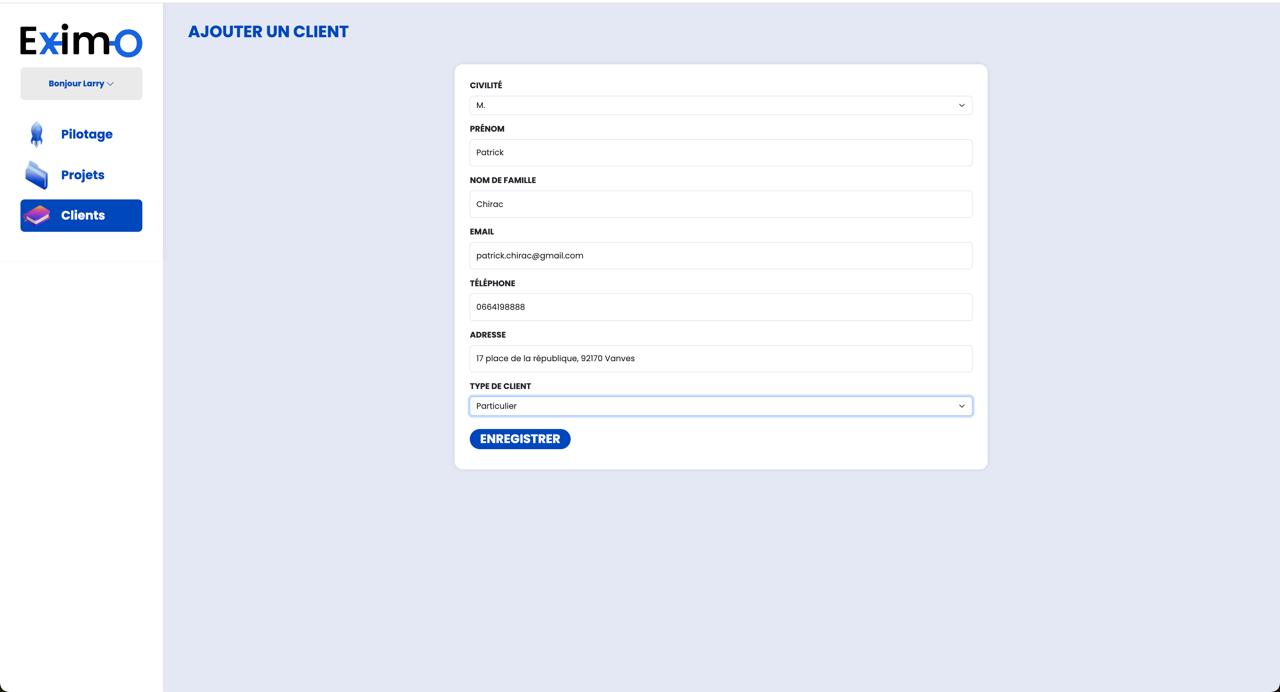Image resolution: width=1280 pixels, height=692 pixels.
Task: Click the Pilotage rocket icon
Action: 37,134
